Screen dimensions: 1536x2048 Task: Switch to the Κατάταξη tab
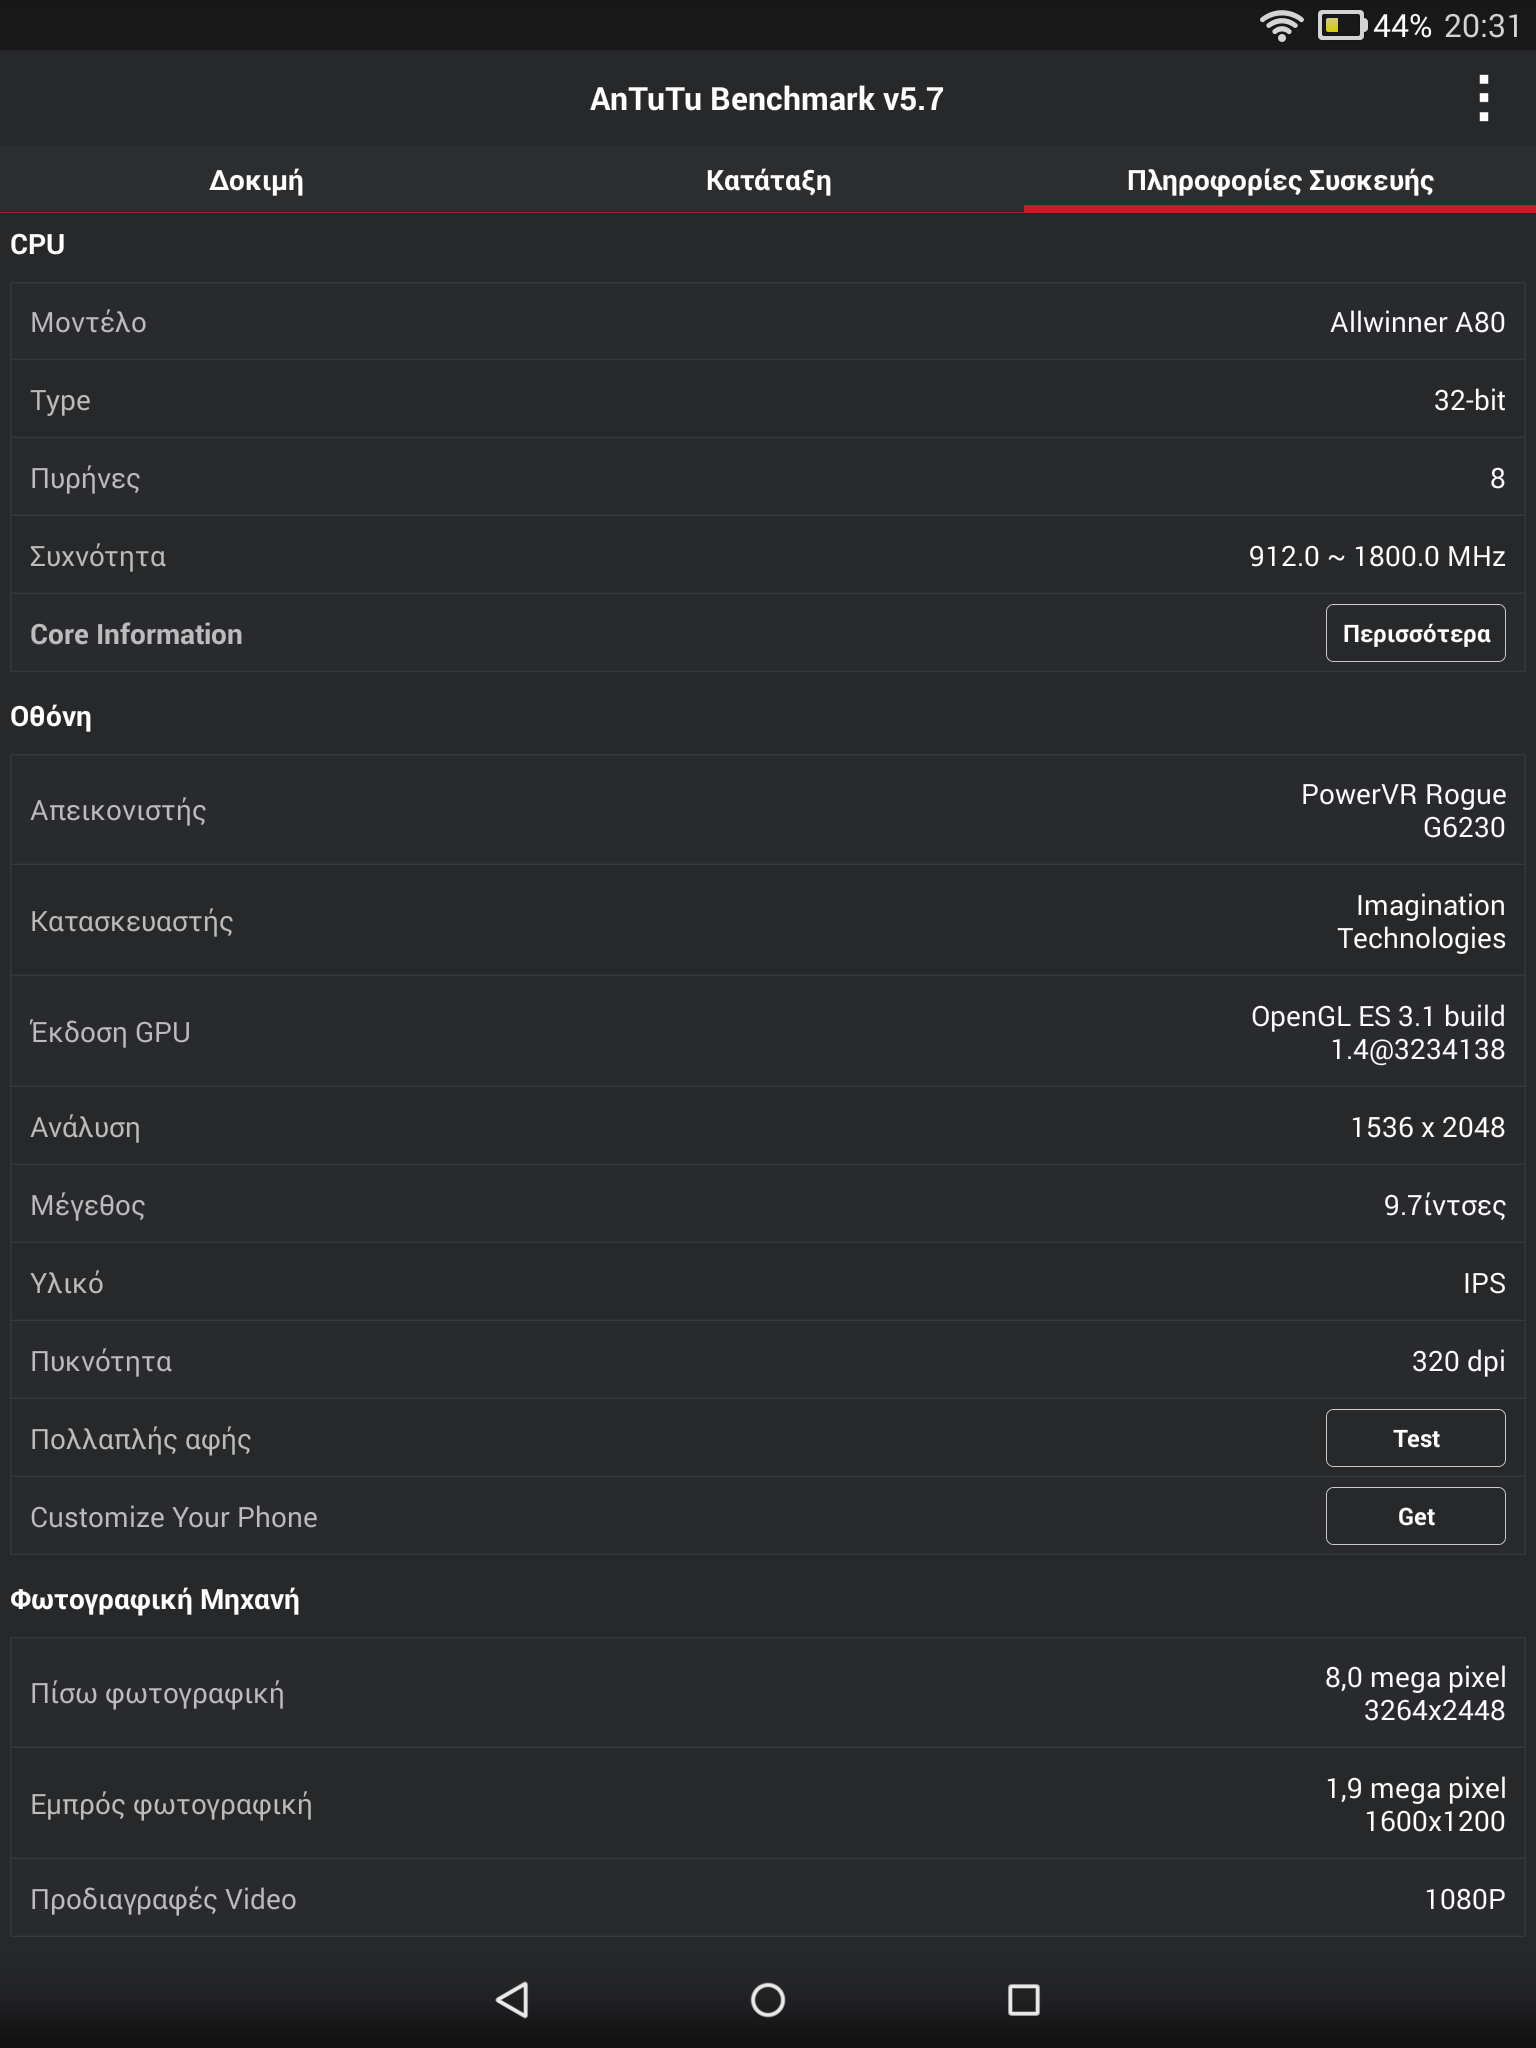coord(768,181)
